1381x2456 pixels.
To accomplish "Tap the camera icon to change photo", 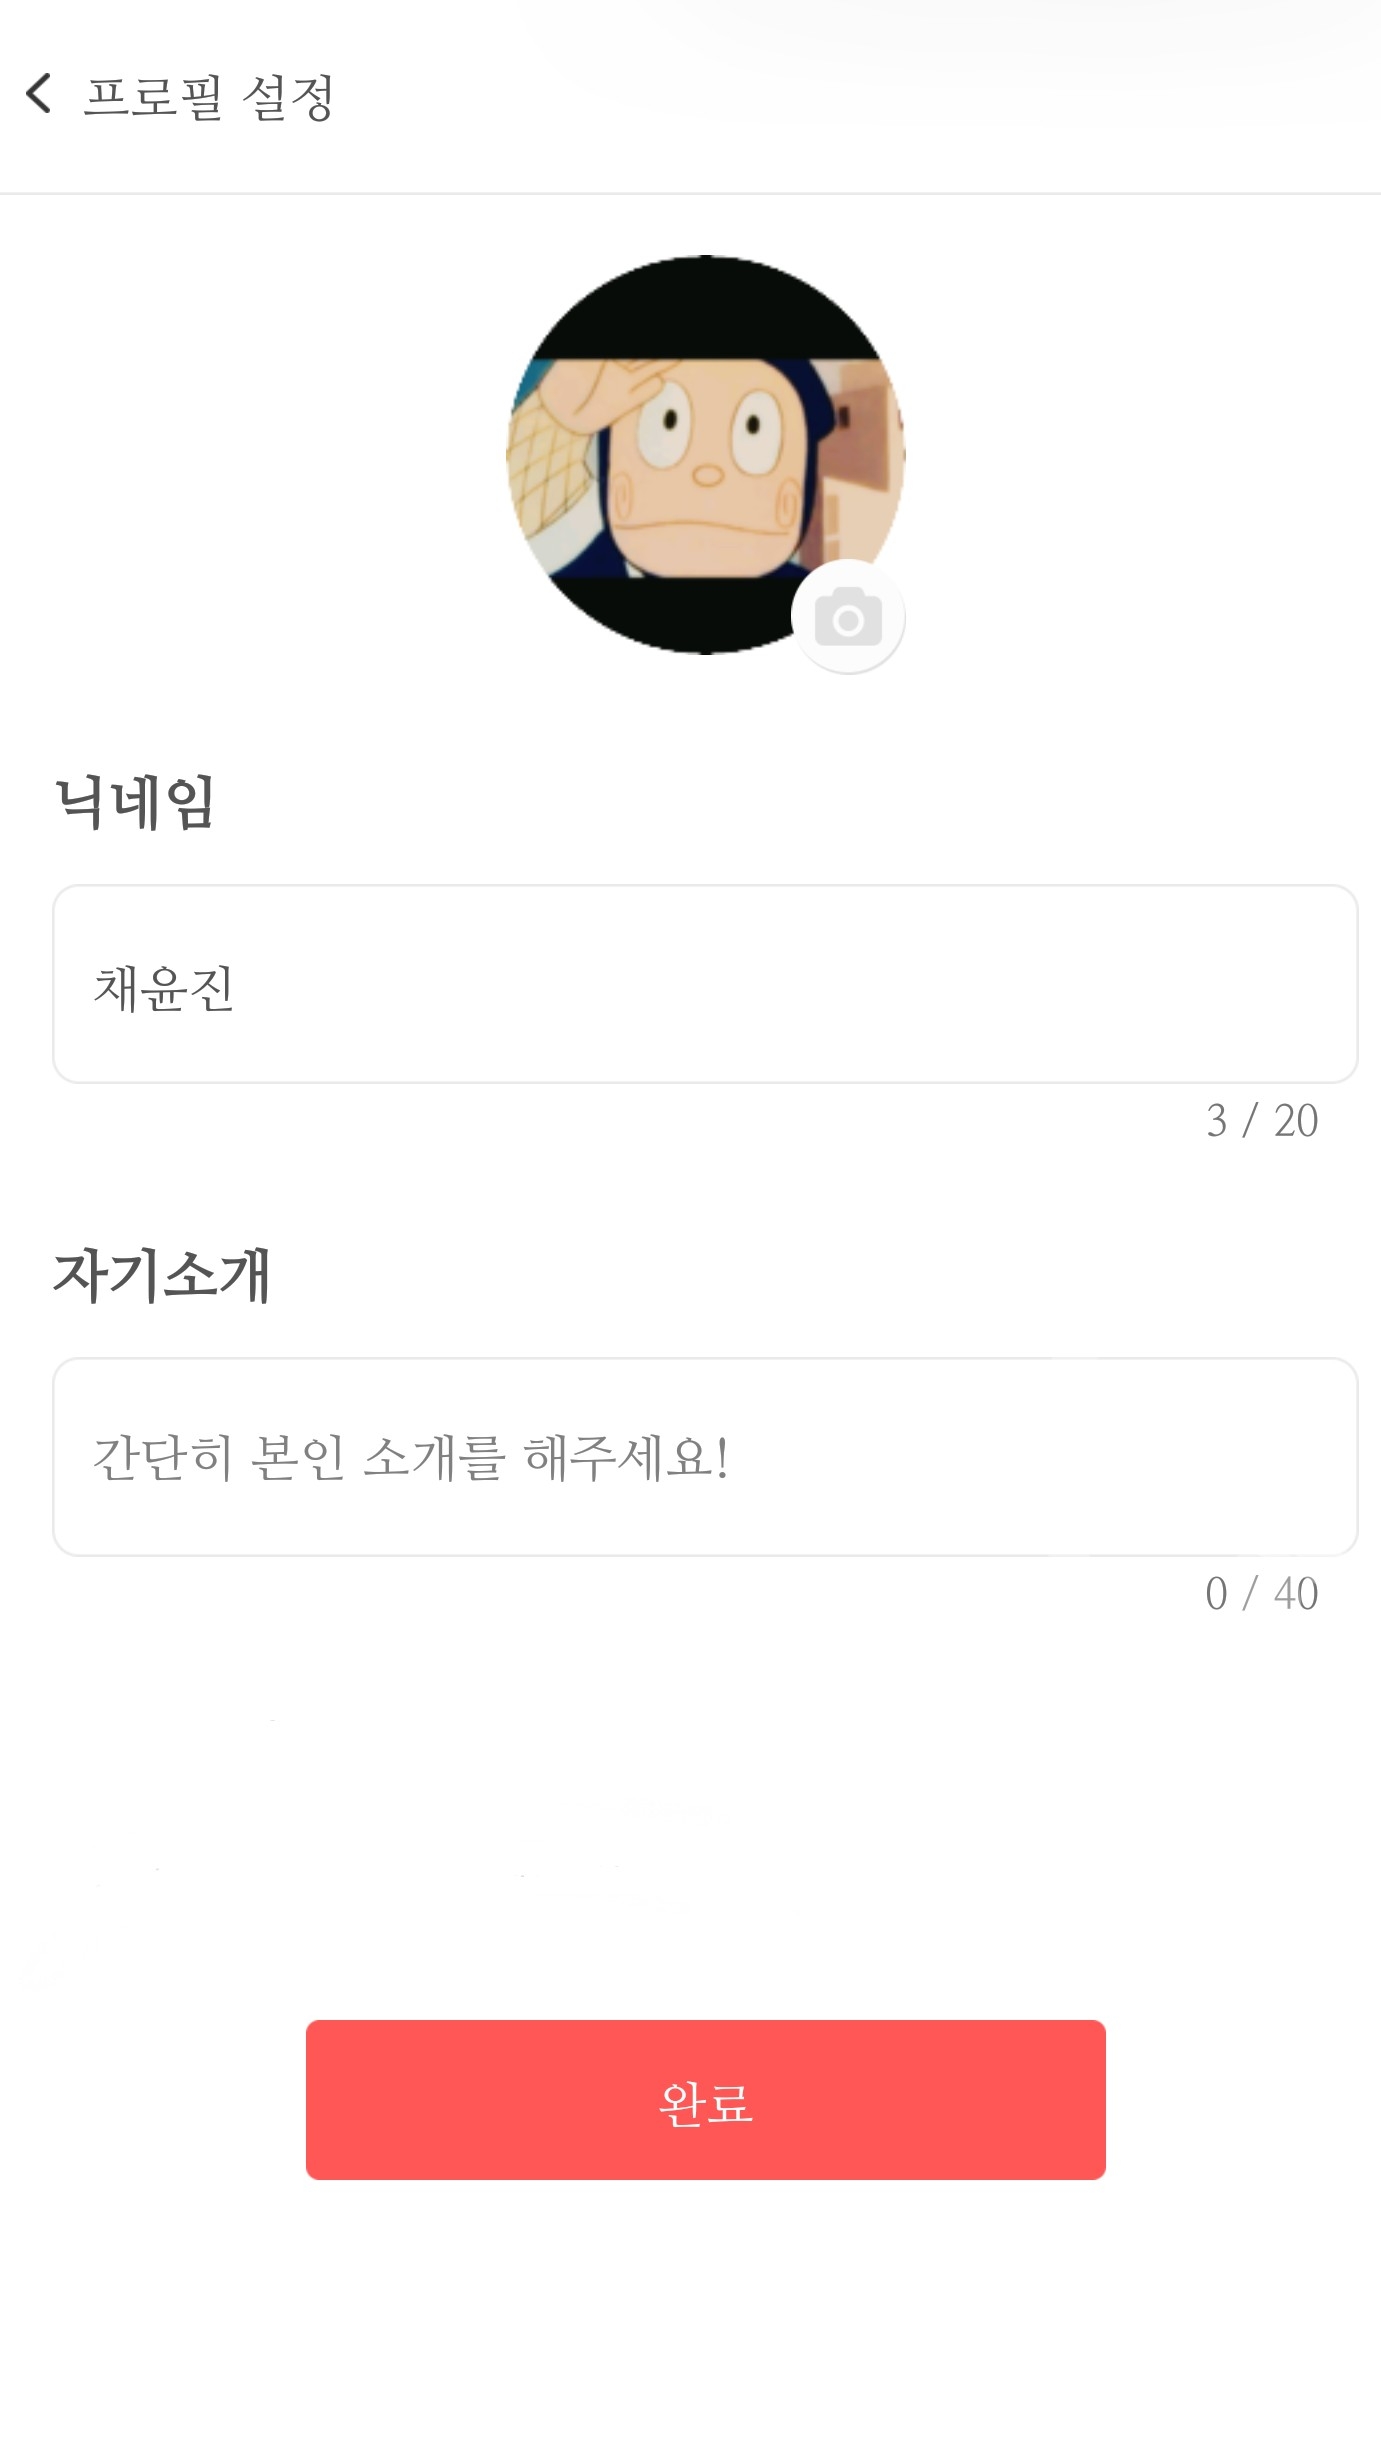I will pyautogui.click(x=848, y=617).
